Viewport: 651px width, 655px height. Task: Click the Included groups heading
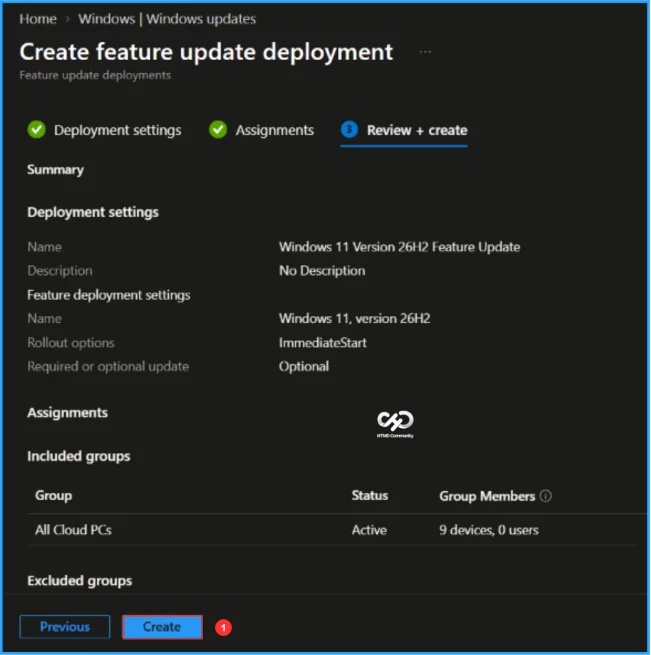pyautogui.click(x=79, y=456)
